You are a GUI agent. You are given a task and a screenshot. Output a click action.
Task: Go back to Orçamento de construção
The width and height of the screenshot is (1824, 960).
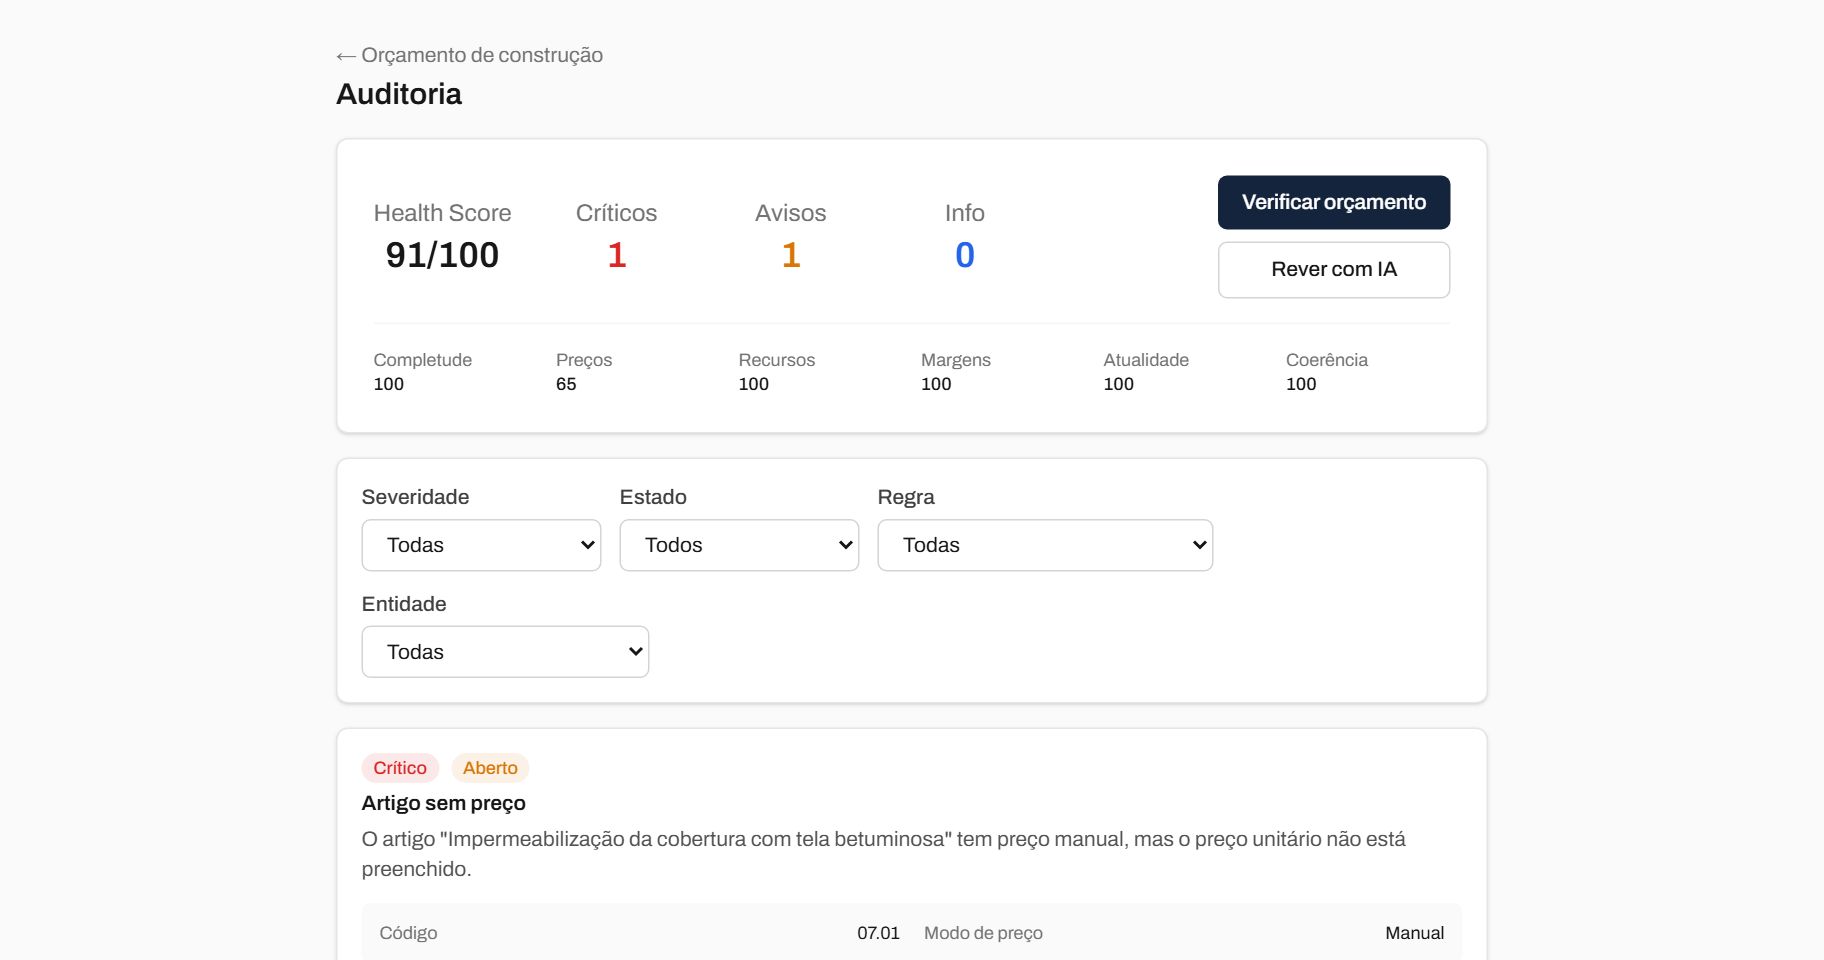point(470,55)
